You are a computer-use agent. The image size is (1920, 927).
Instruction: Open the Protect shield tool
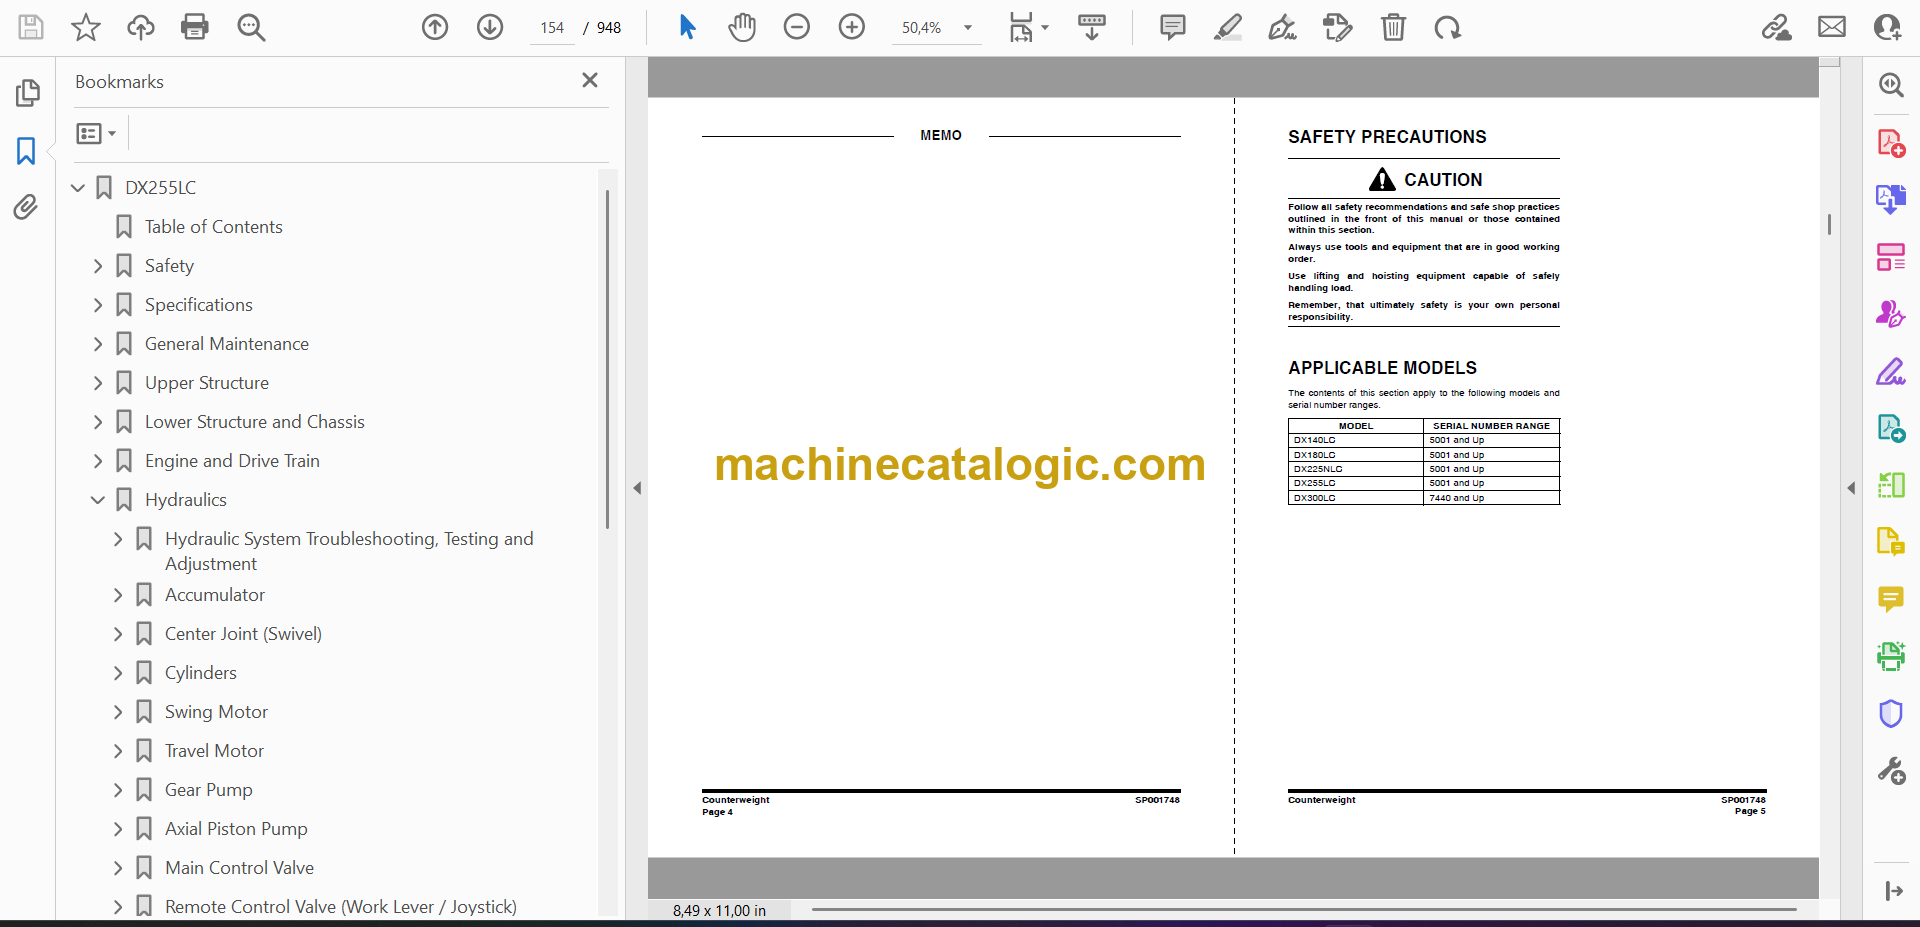click(1891, 714)
